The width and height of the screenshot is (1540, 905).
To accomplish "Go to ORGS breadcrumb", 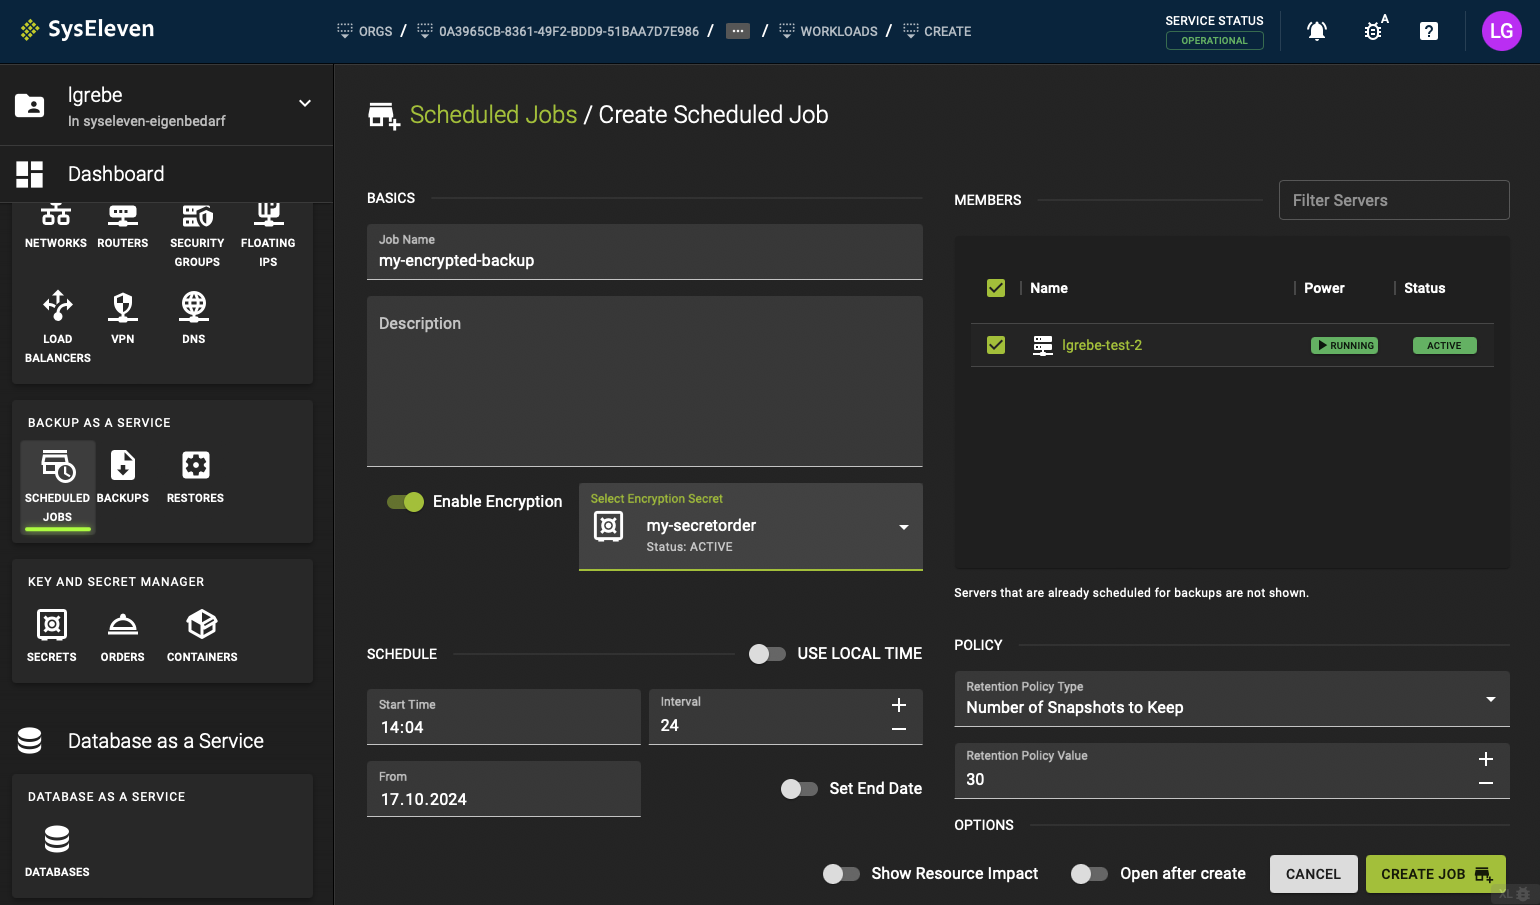I will [365, 31].
